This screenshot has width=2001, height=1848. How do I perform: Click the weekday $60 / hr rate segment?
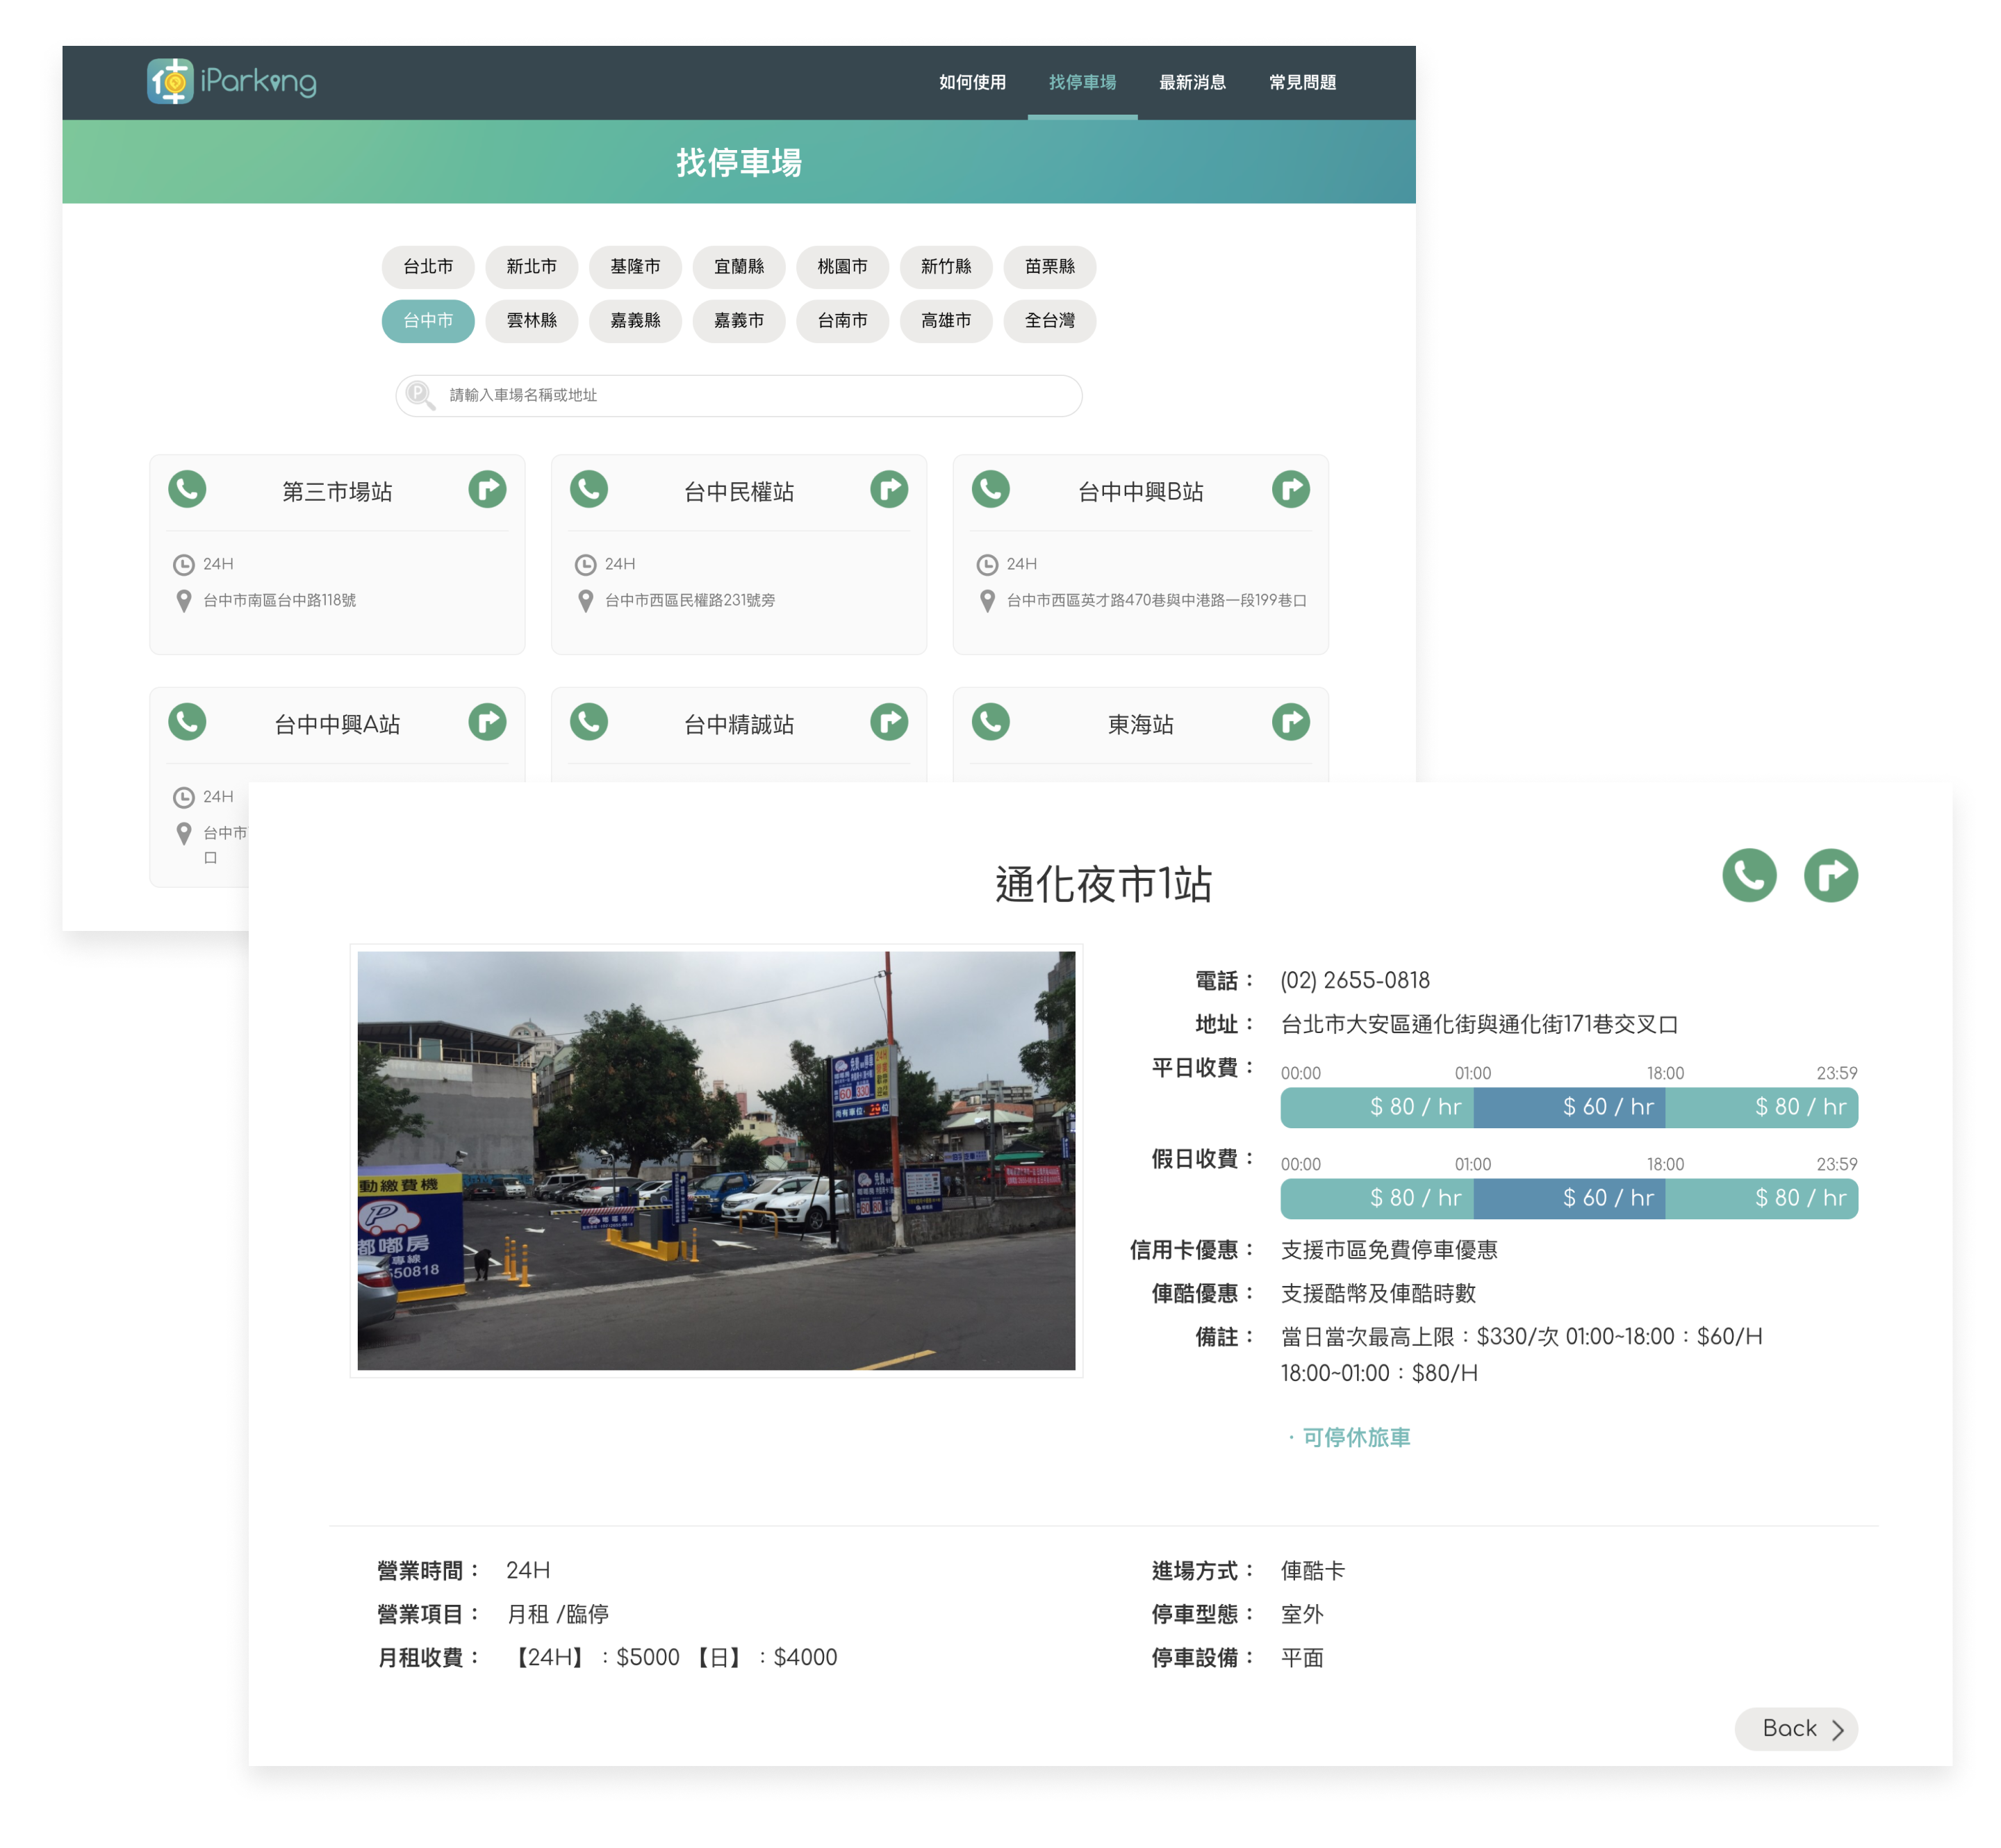(x=1568, y=1108)
